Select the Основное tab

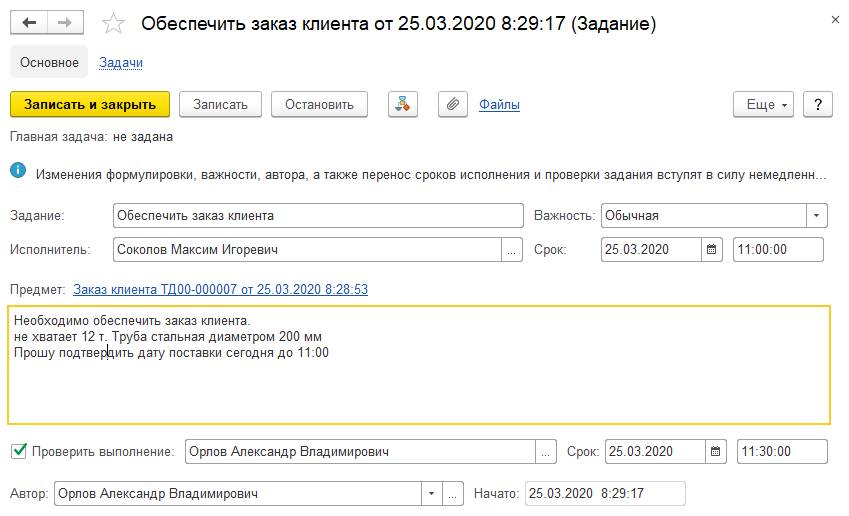click(x=49, y=63)
